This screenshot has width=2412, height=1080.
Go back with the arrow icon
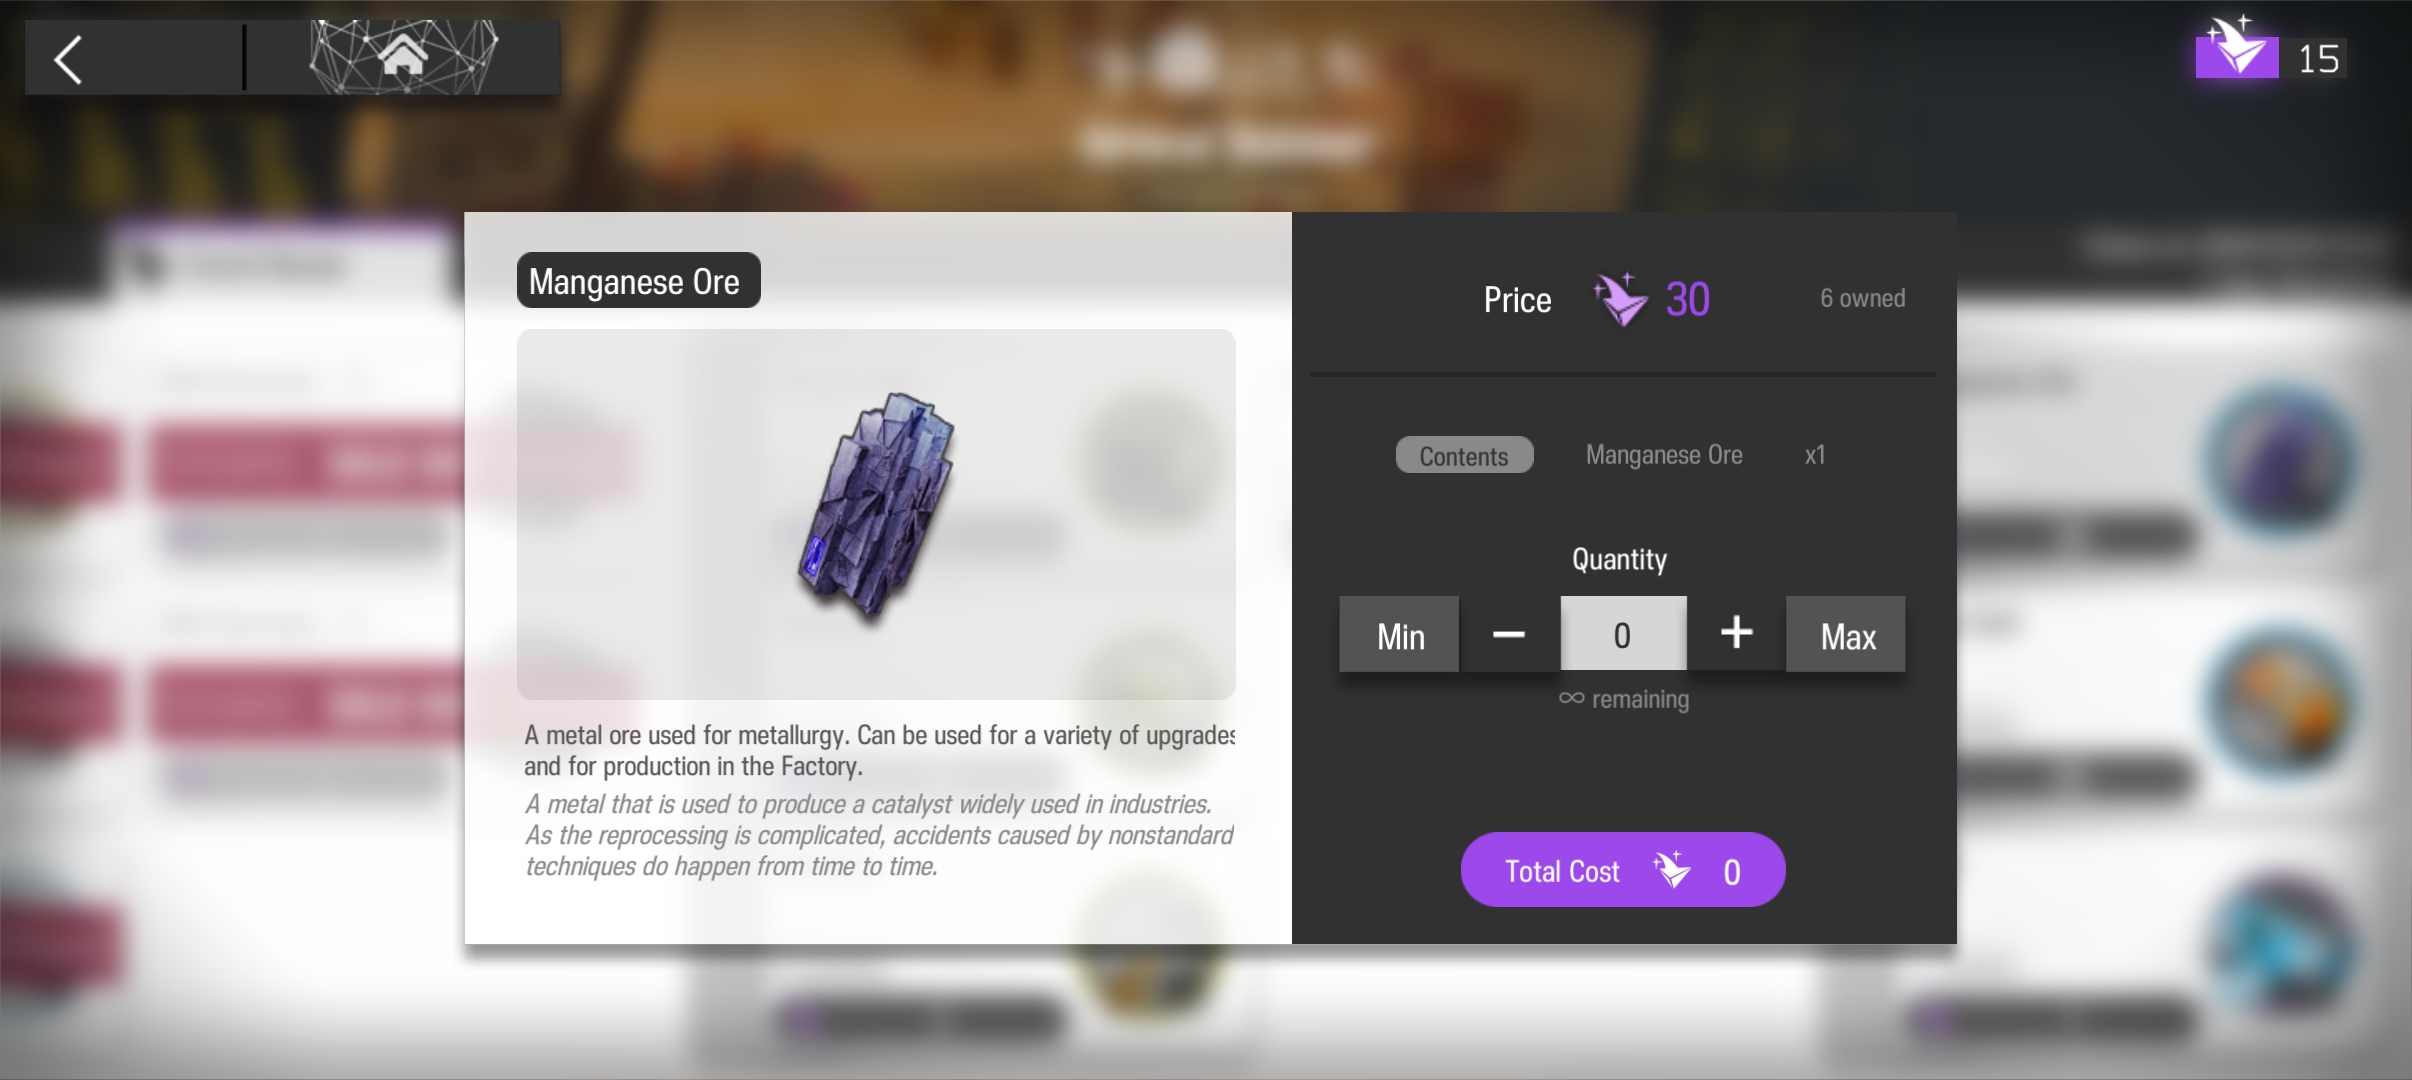click(x=68, y=60)
